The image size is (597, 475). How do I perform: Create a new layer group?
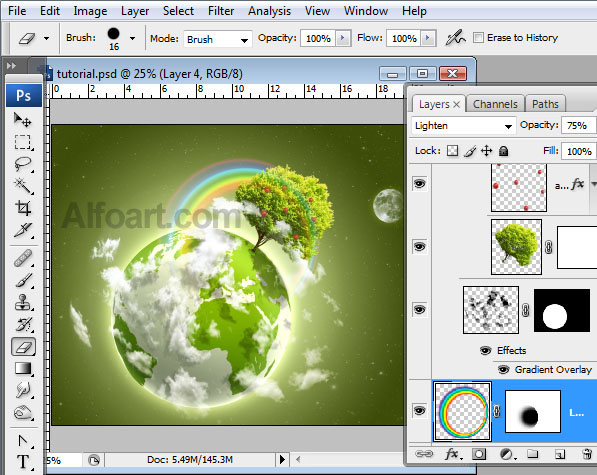(533, 454)
